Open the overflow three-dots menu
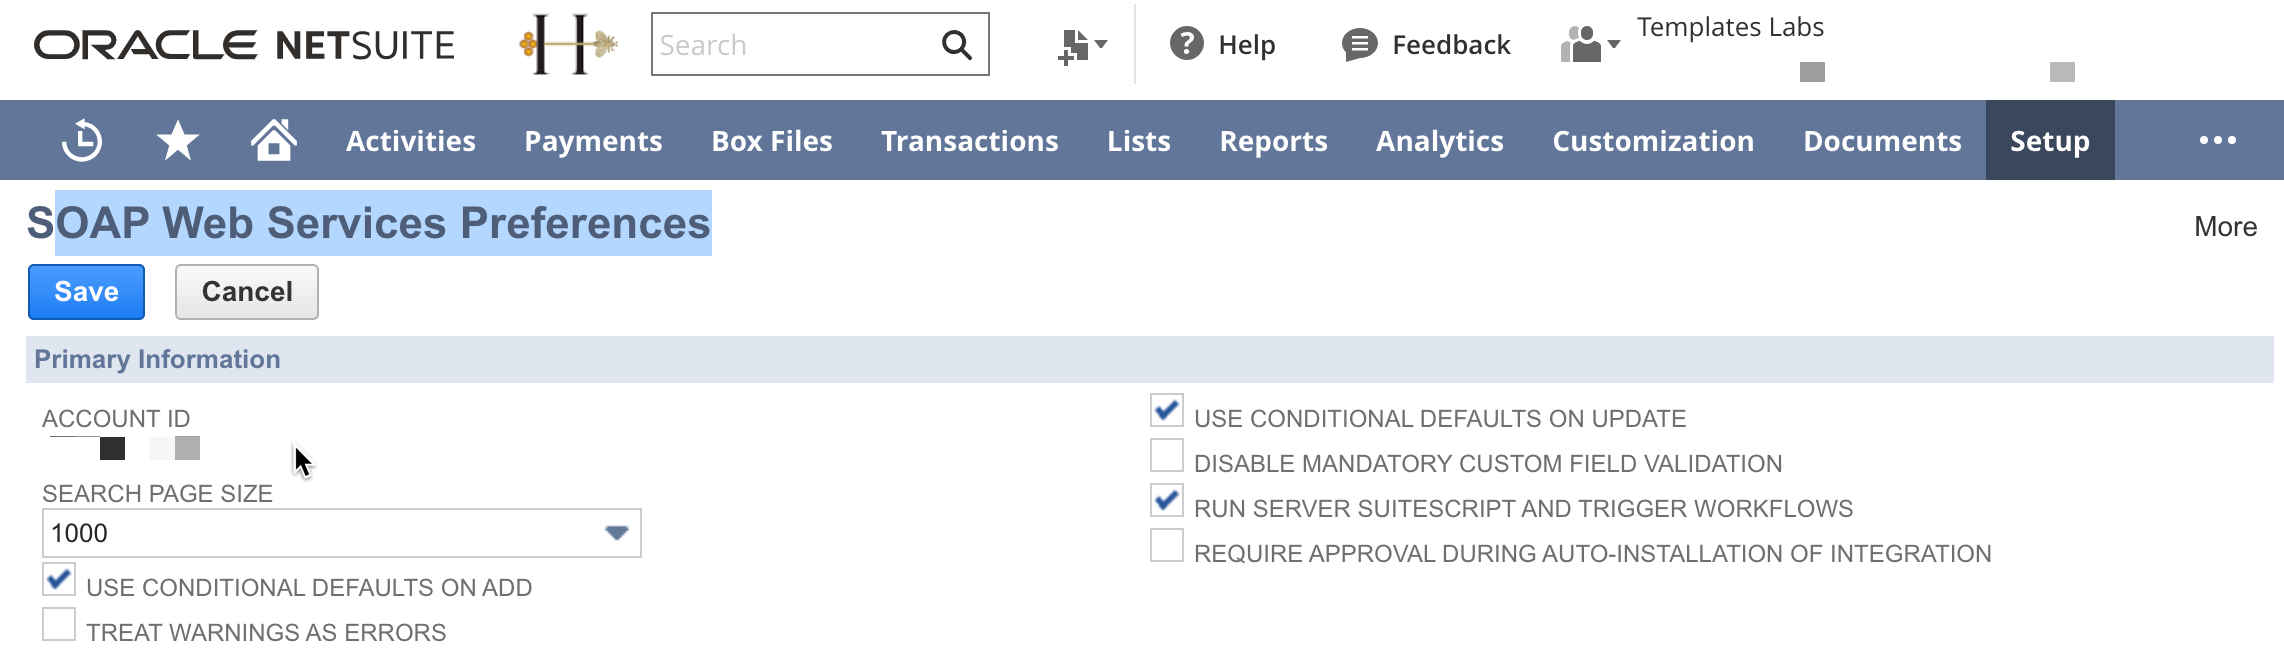Image resolution: width=2284 pixels, height=662 pixels. pos(2218,140)
